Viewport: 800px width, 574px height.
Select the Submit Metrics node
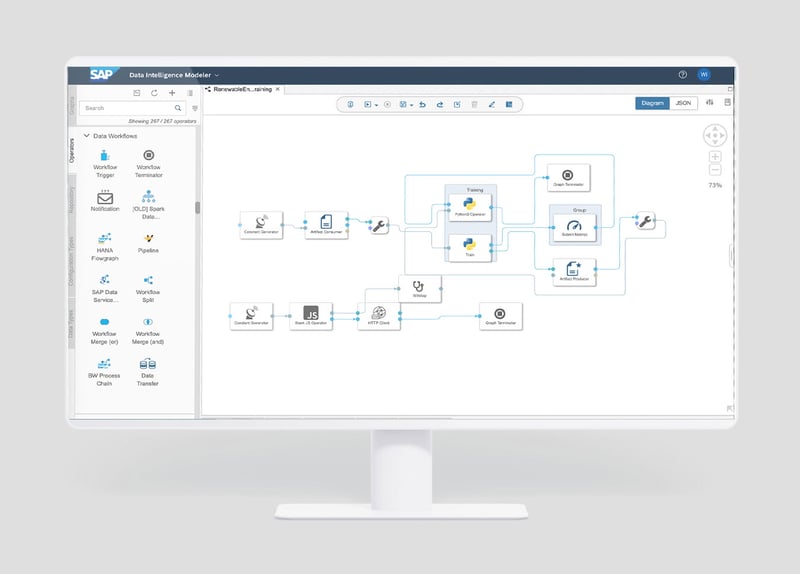(574, 228)
